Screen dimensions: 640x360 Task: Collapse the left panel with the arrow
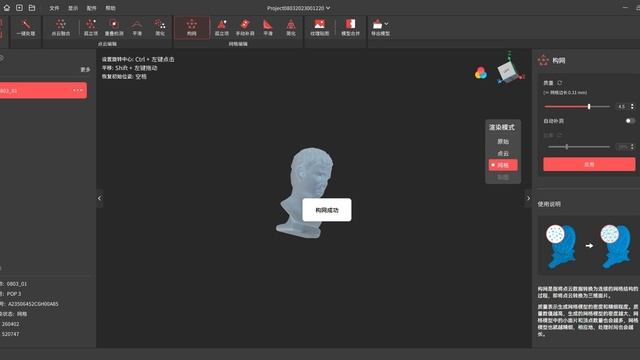100,198
